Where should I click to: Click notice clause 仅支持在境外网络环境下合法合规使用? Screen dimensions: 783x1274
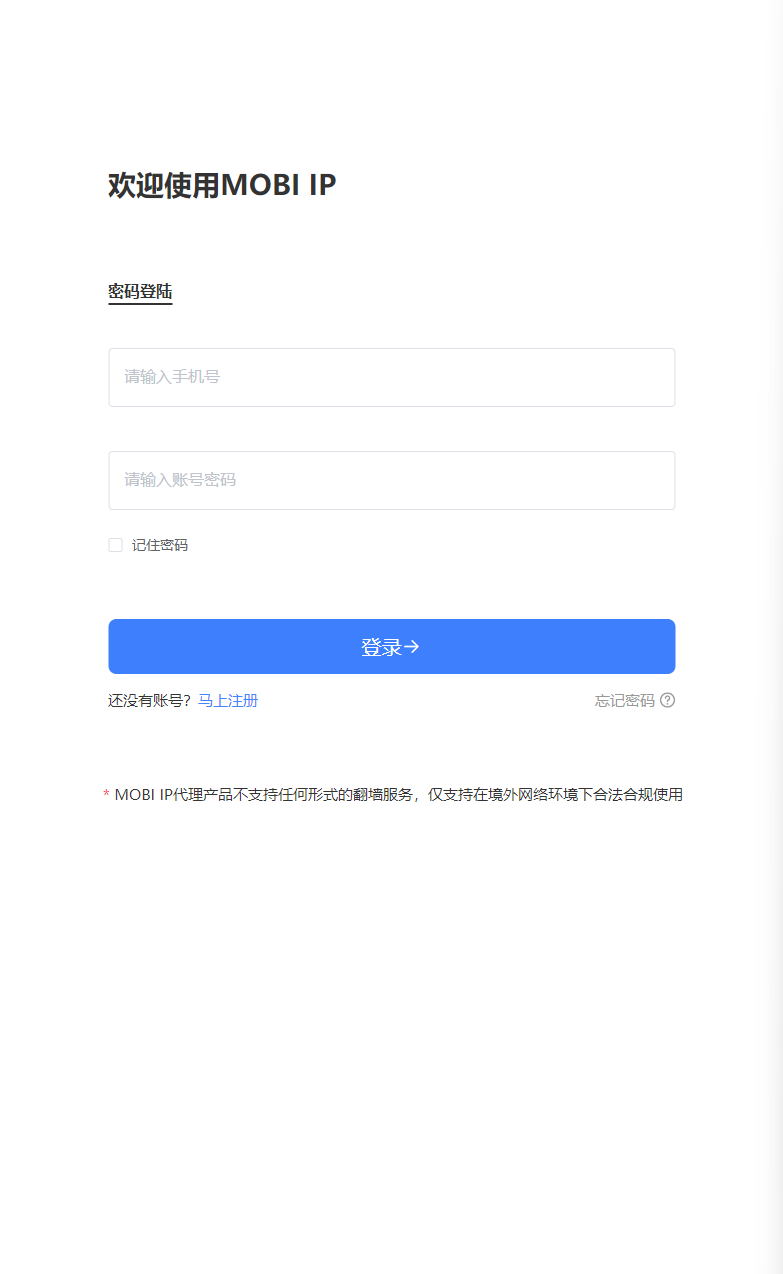[555, 795]
